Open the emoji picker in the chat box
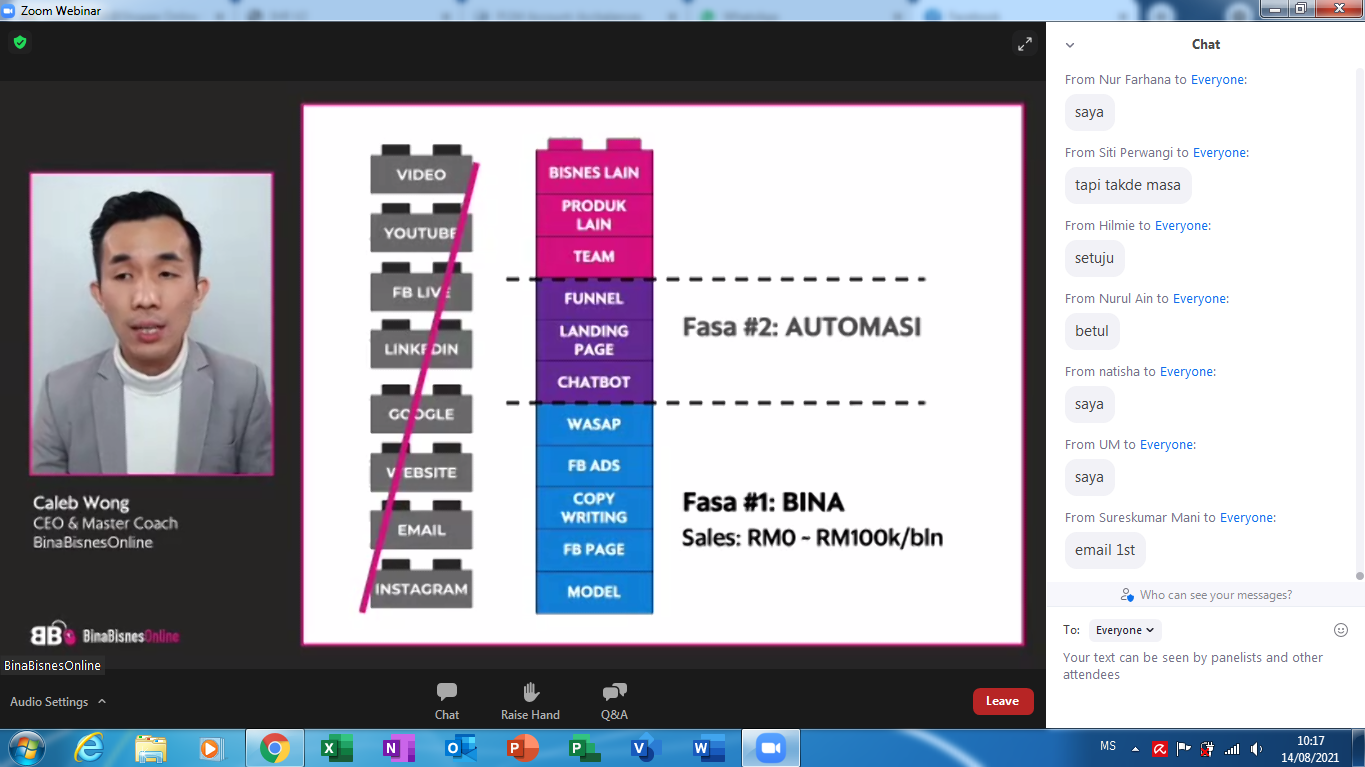This screenshot has width=1365, height=767. click(x=1341, y=630)
